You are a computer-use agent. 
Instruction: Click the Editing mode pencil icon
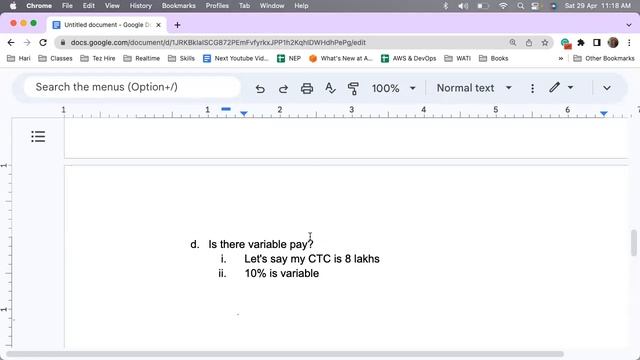tap(554, 87)
